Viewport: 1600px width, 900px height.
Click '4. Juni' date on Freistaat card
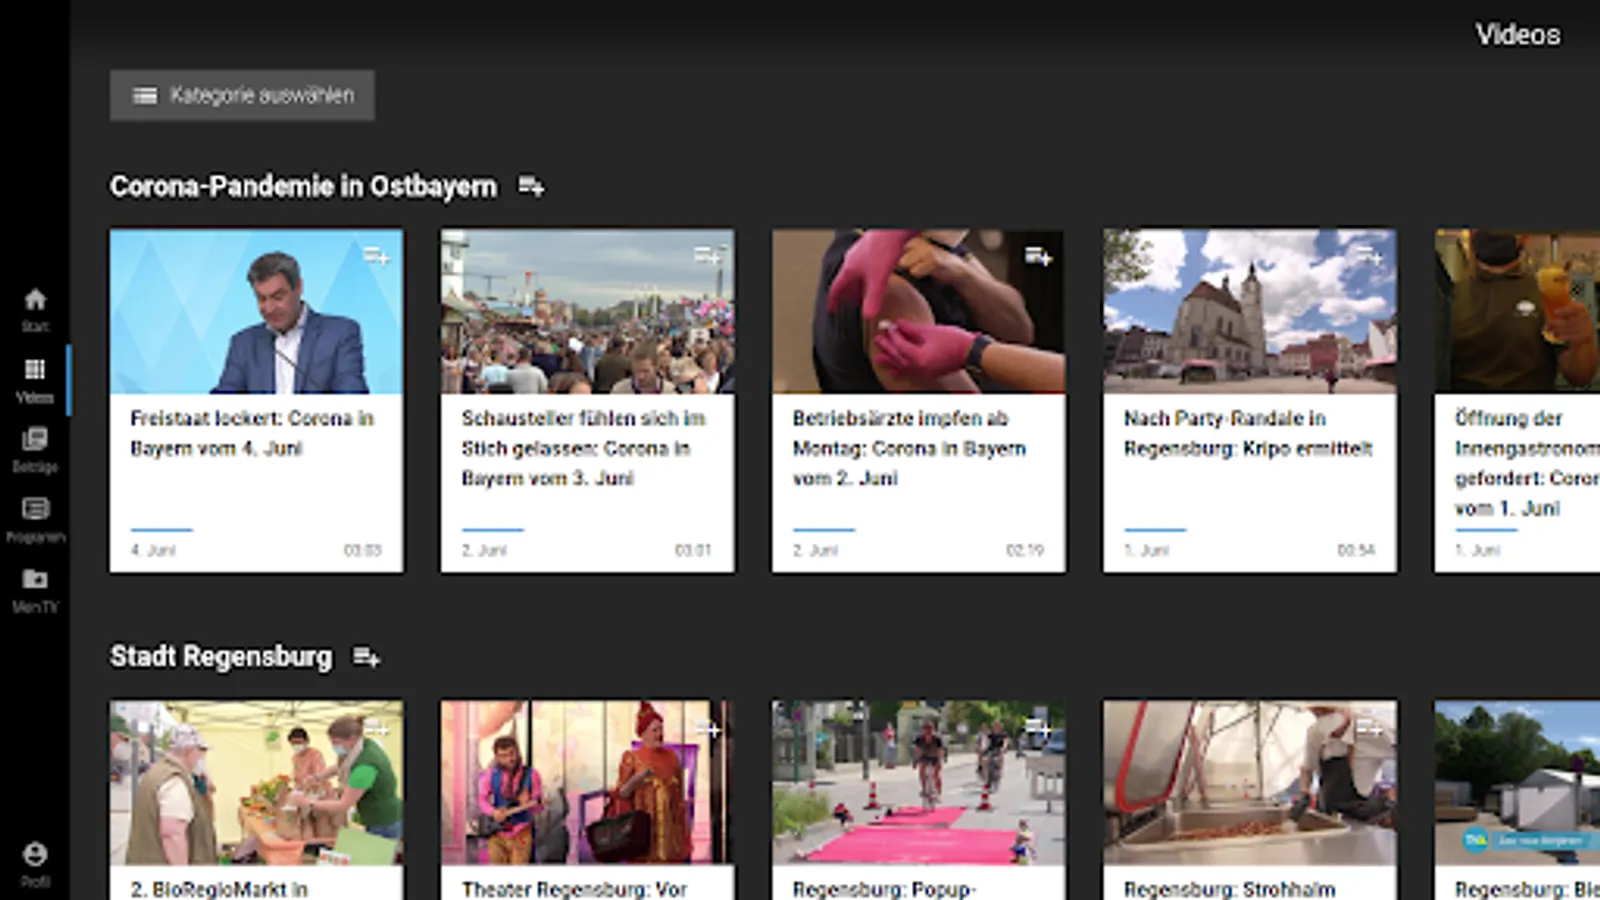click(153, 550)
